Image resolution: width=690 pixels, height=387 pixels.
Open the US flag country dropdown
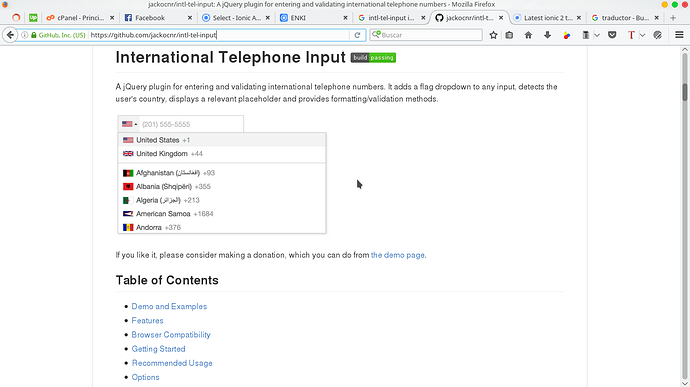(129, 124)
